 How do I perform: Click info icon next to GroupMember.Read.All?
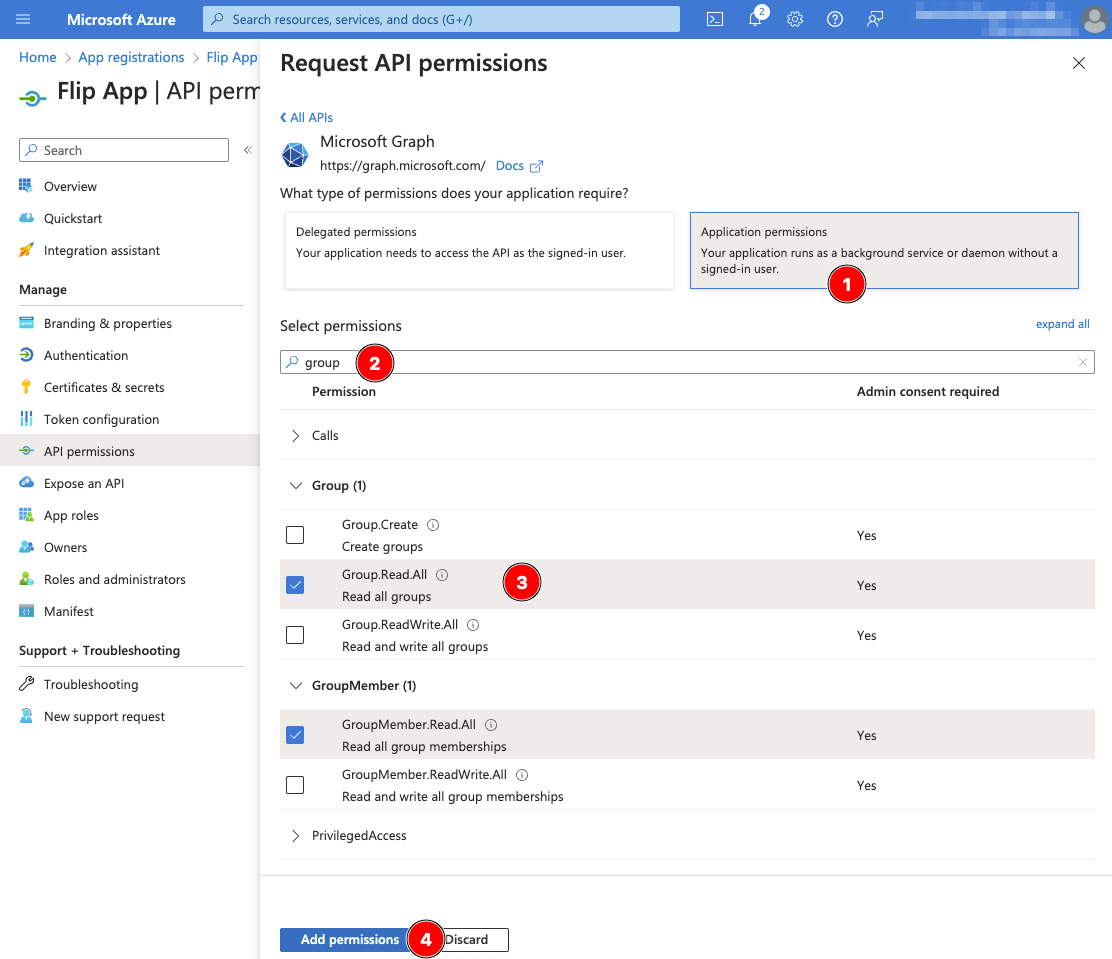pyautogui.click(x=491, y=725)
